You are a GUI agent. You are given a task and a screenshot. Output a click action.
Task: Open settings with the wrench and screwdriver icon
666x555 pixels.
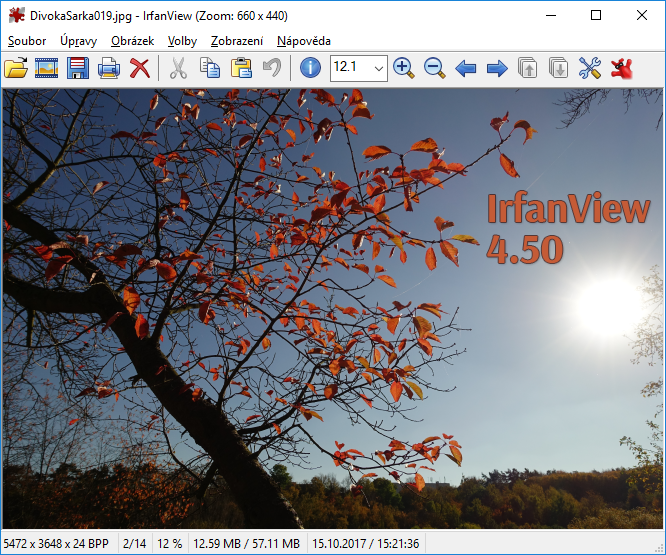(x=590, y=68)
